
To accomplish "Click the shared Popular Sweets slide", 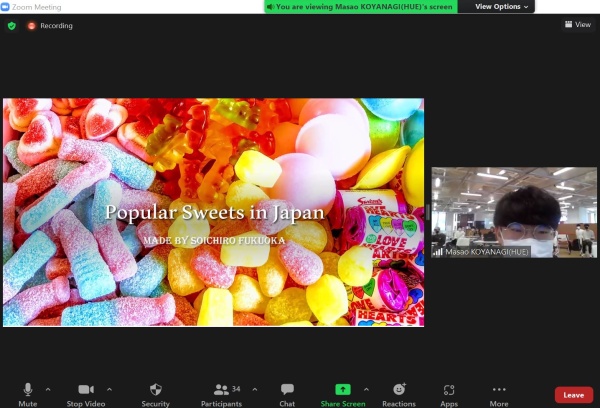I will point(214,212).
